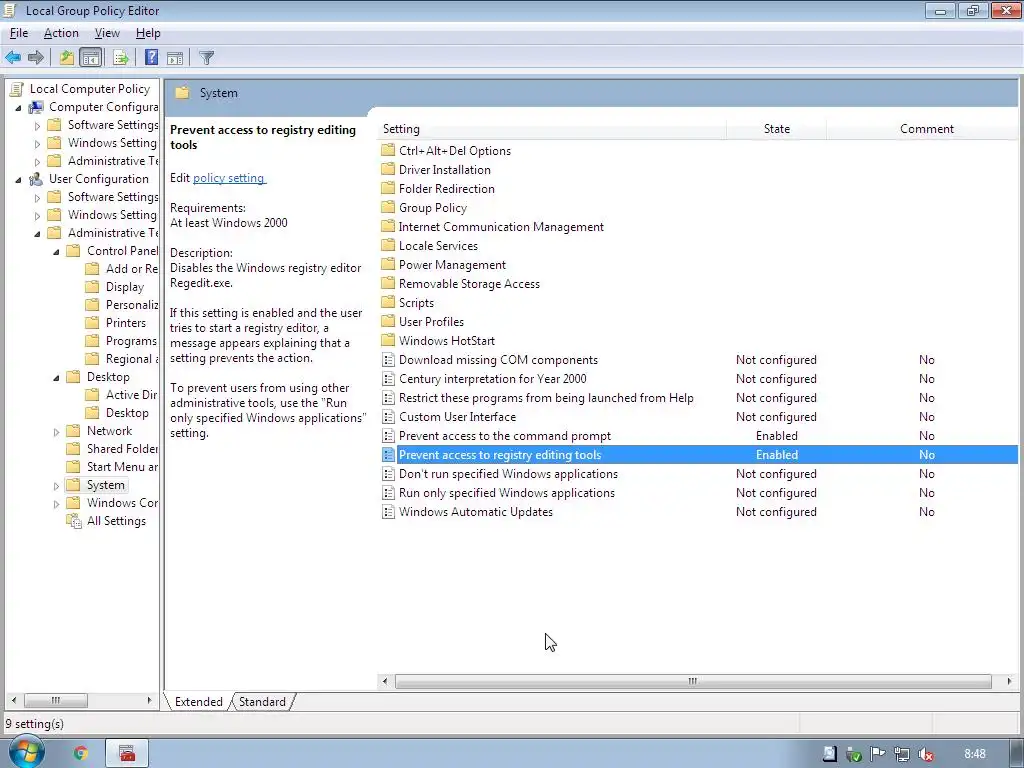Select Century interpretation for Year 2000
The width and height of the screenshot is (1024, 768).
click(699, 379)
